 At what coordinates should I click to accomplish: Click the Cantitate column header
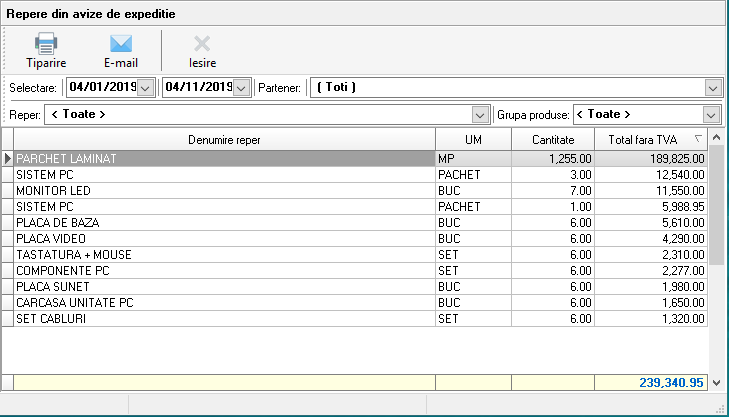coord(552,139)
